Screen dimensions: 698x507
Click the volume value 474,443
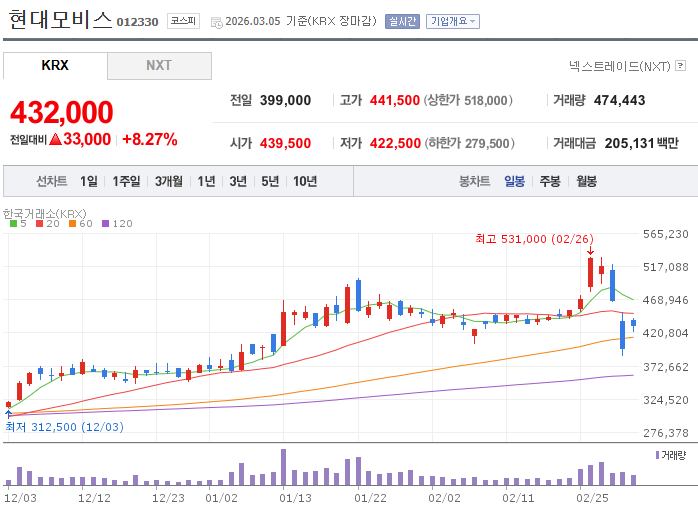(x=619, y=100)
